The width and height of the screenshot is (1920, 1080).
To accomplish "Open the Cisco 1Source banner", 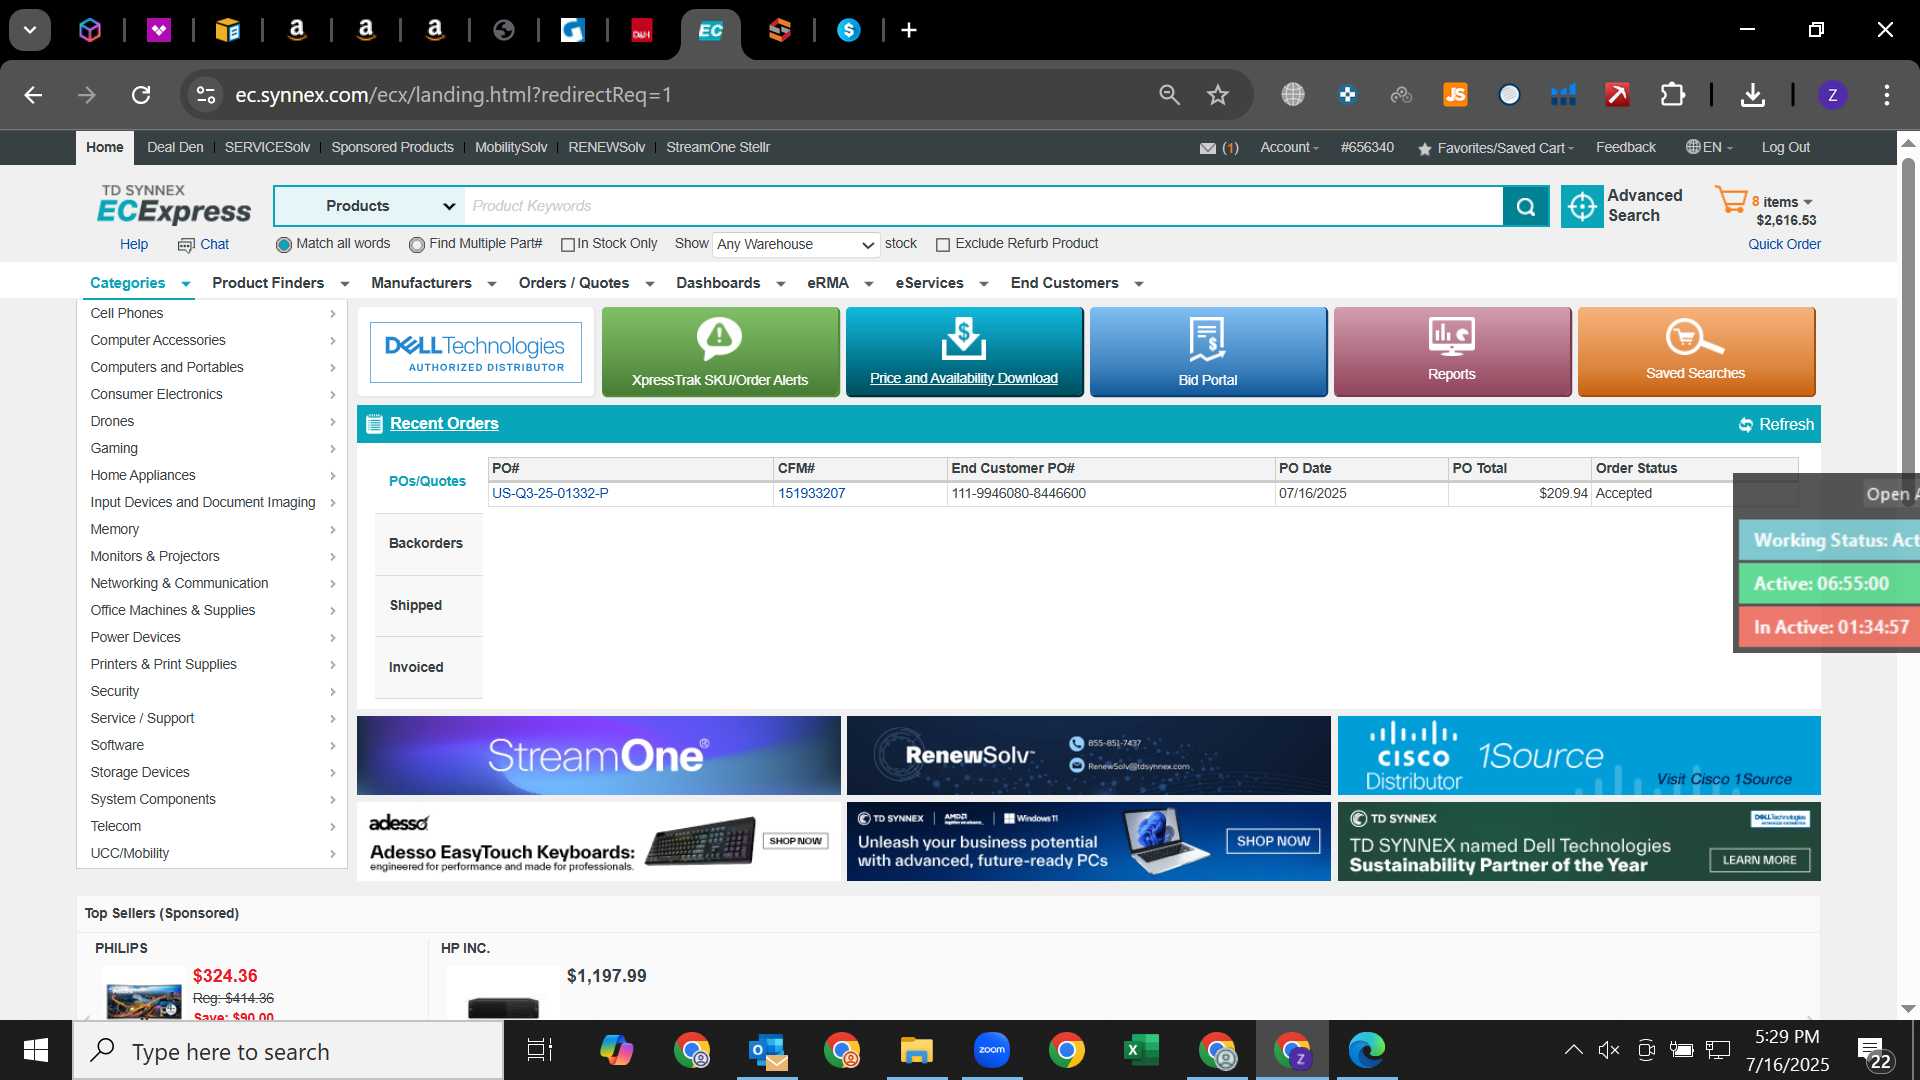I will click(x=1579, y=756).
